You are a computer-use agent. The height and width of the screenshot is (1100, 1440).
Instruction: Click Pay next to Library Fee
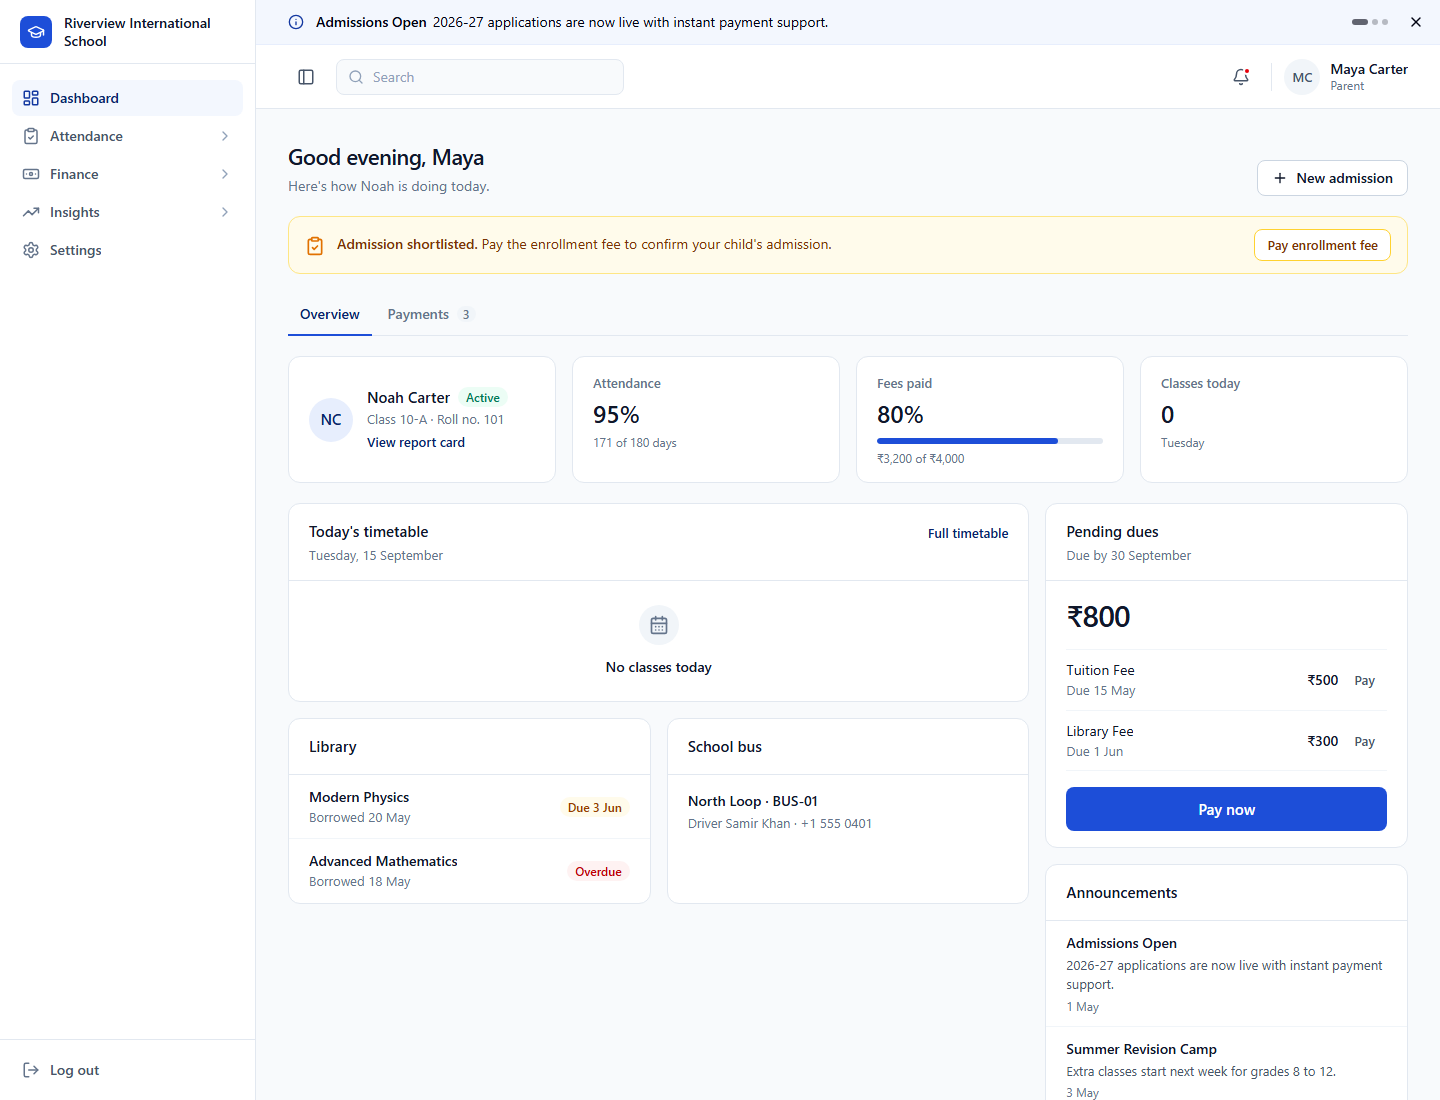tap(1365, 741)
